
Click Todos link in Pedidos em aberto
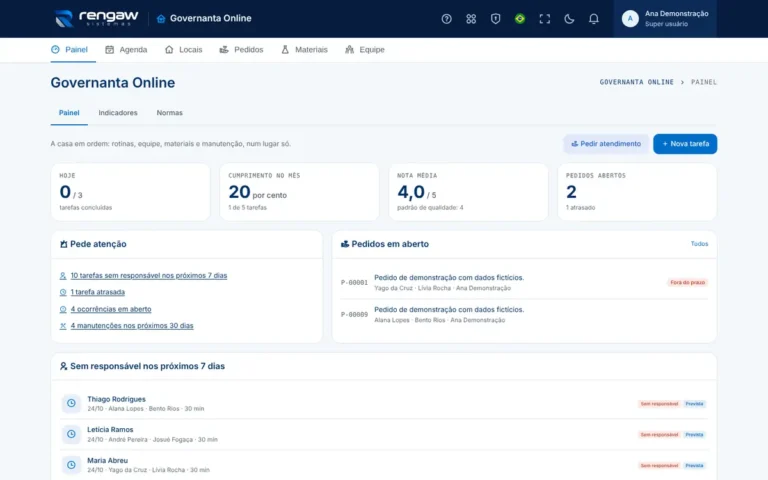pos(699,243)
